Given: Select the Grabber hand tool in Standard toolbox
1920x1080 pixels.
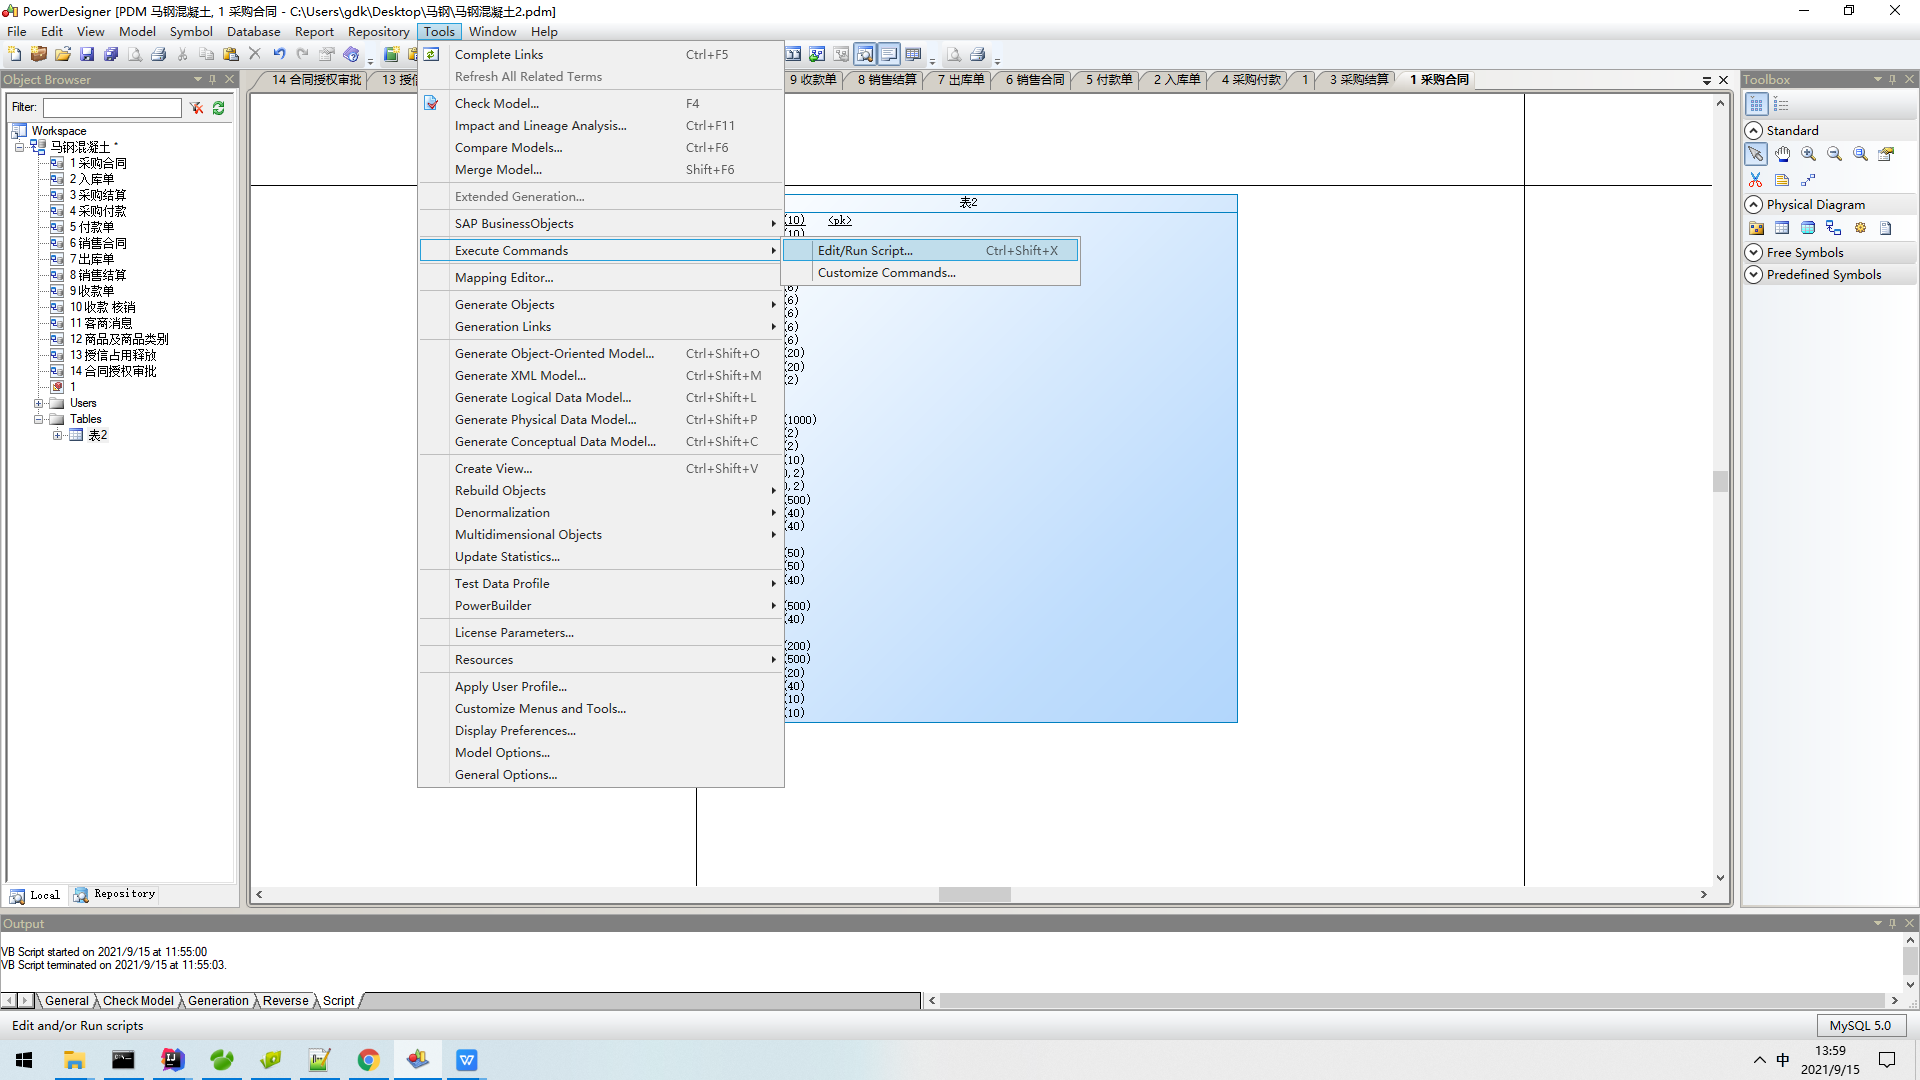Looking at the screenshot, I should click(x=1783, y=153).
